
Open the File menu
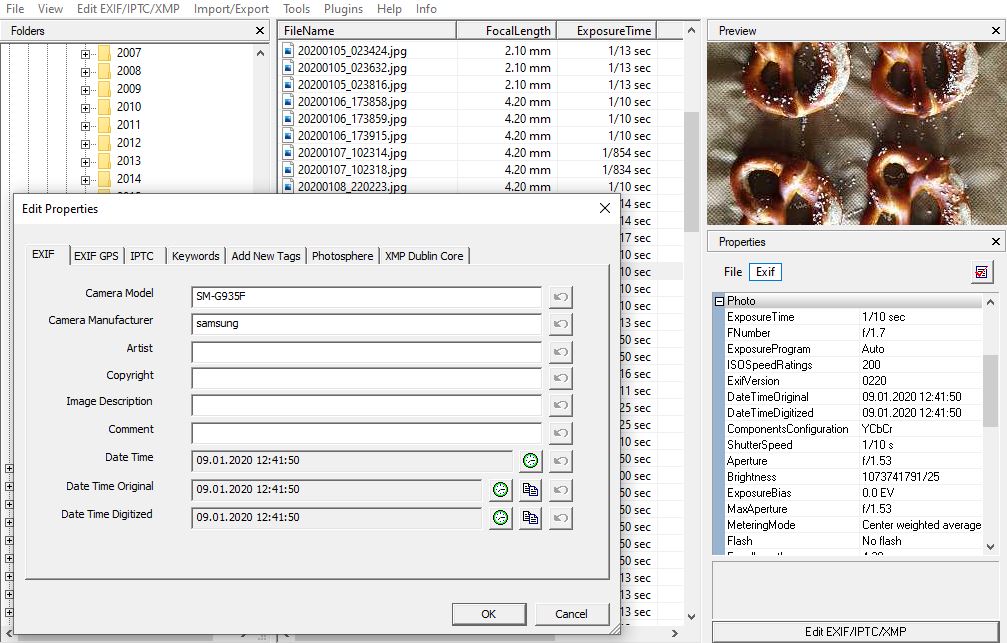pyautogui.click(x=15, y=9)
